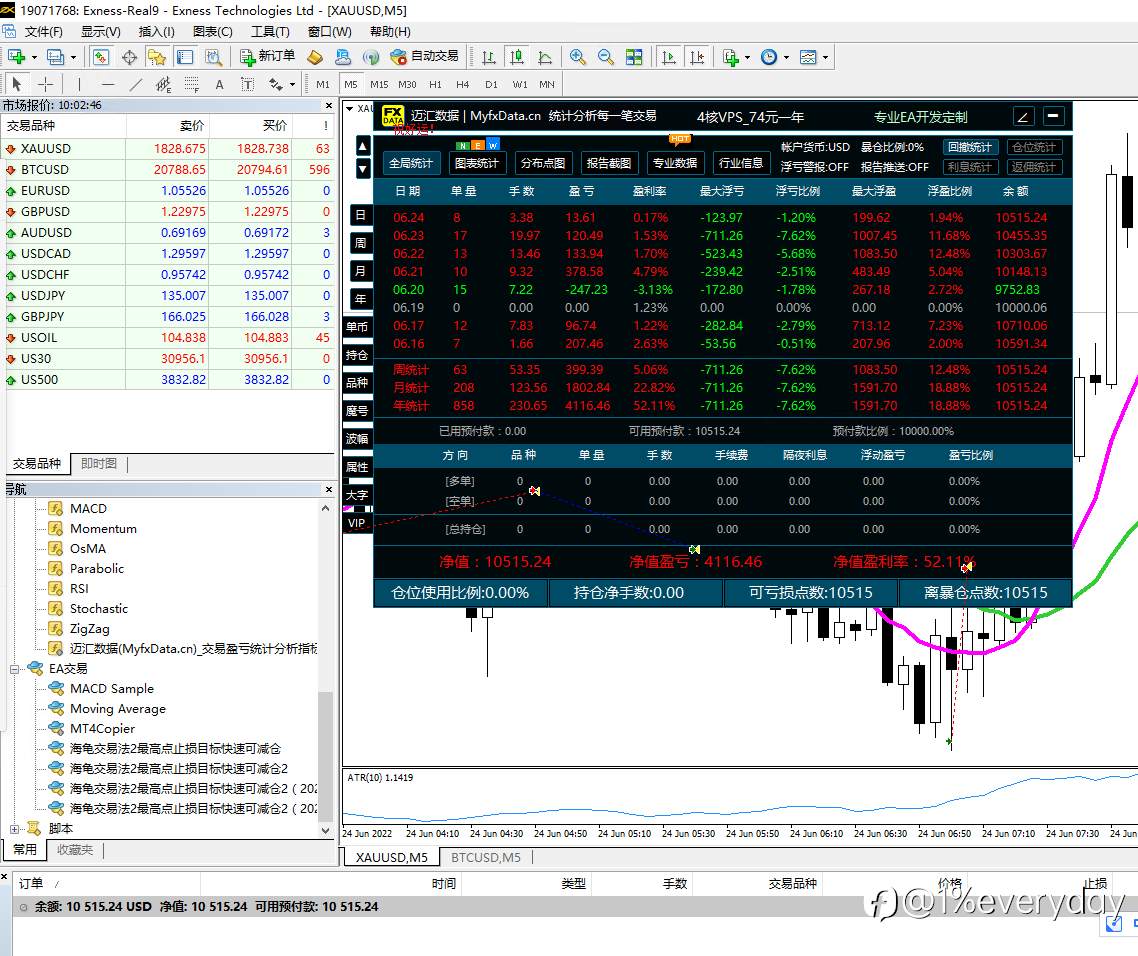Toggle the Data Window crosshair icon
Screen dimensions: 1138x956
(129, 57)
